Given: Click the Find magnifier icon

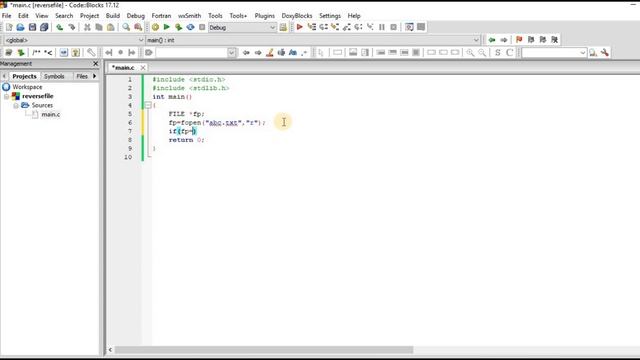Looking at the screenshot, I should tap(126, 27).
